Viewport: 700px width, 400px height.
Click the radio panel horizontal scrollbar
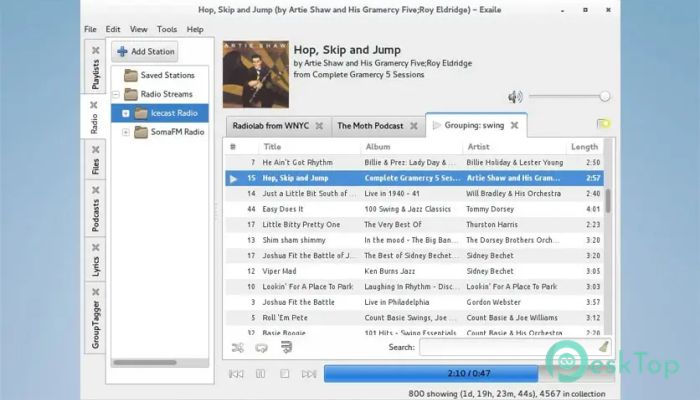(145, 362)
